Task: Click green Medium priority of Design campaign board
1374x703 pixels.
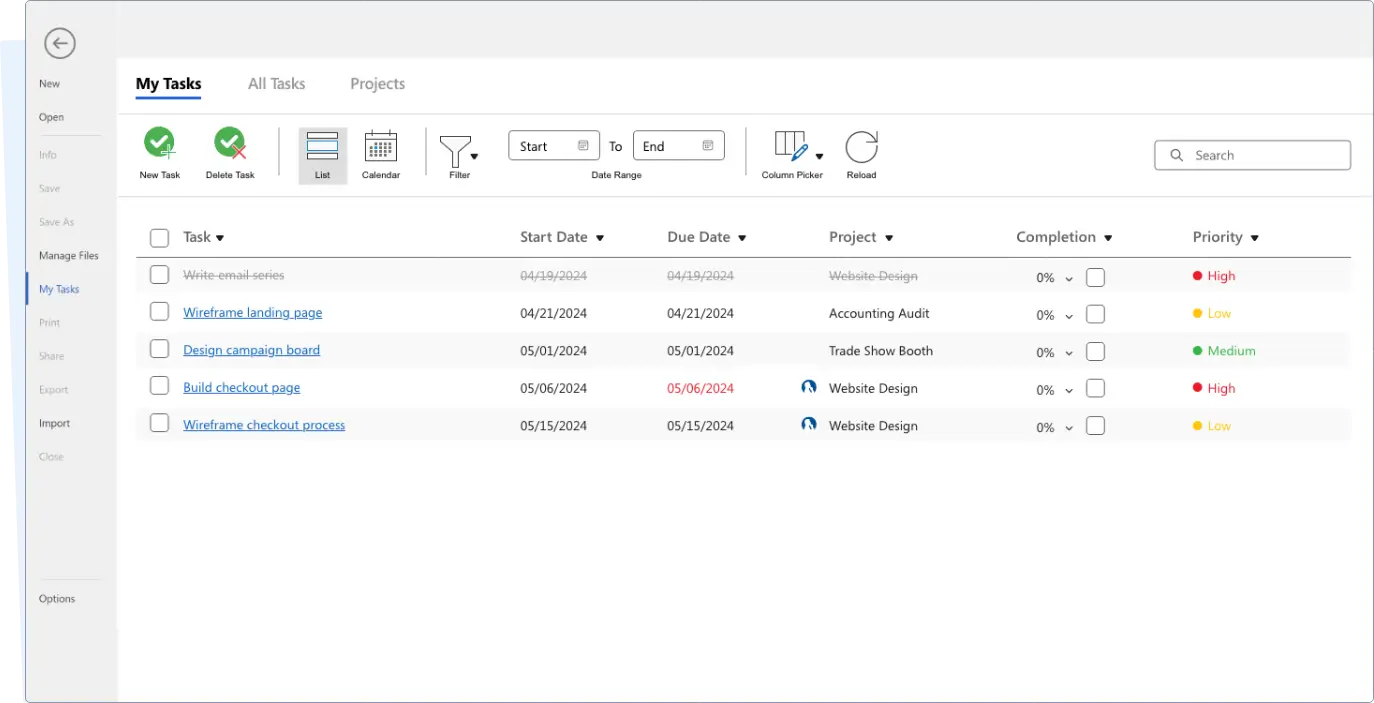Action: tap(1224, 351)
